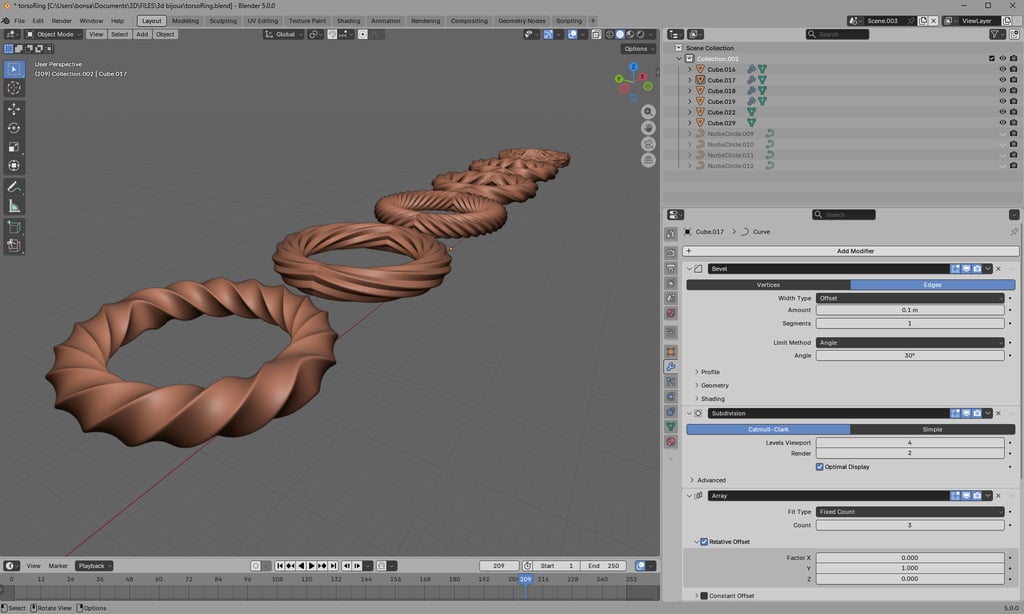Select the Annotate pencil tool

pyautogui.click(x=14, y=187)
